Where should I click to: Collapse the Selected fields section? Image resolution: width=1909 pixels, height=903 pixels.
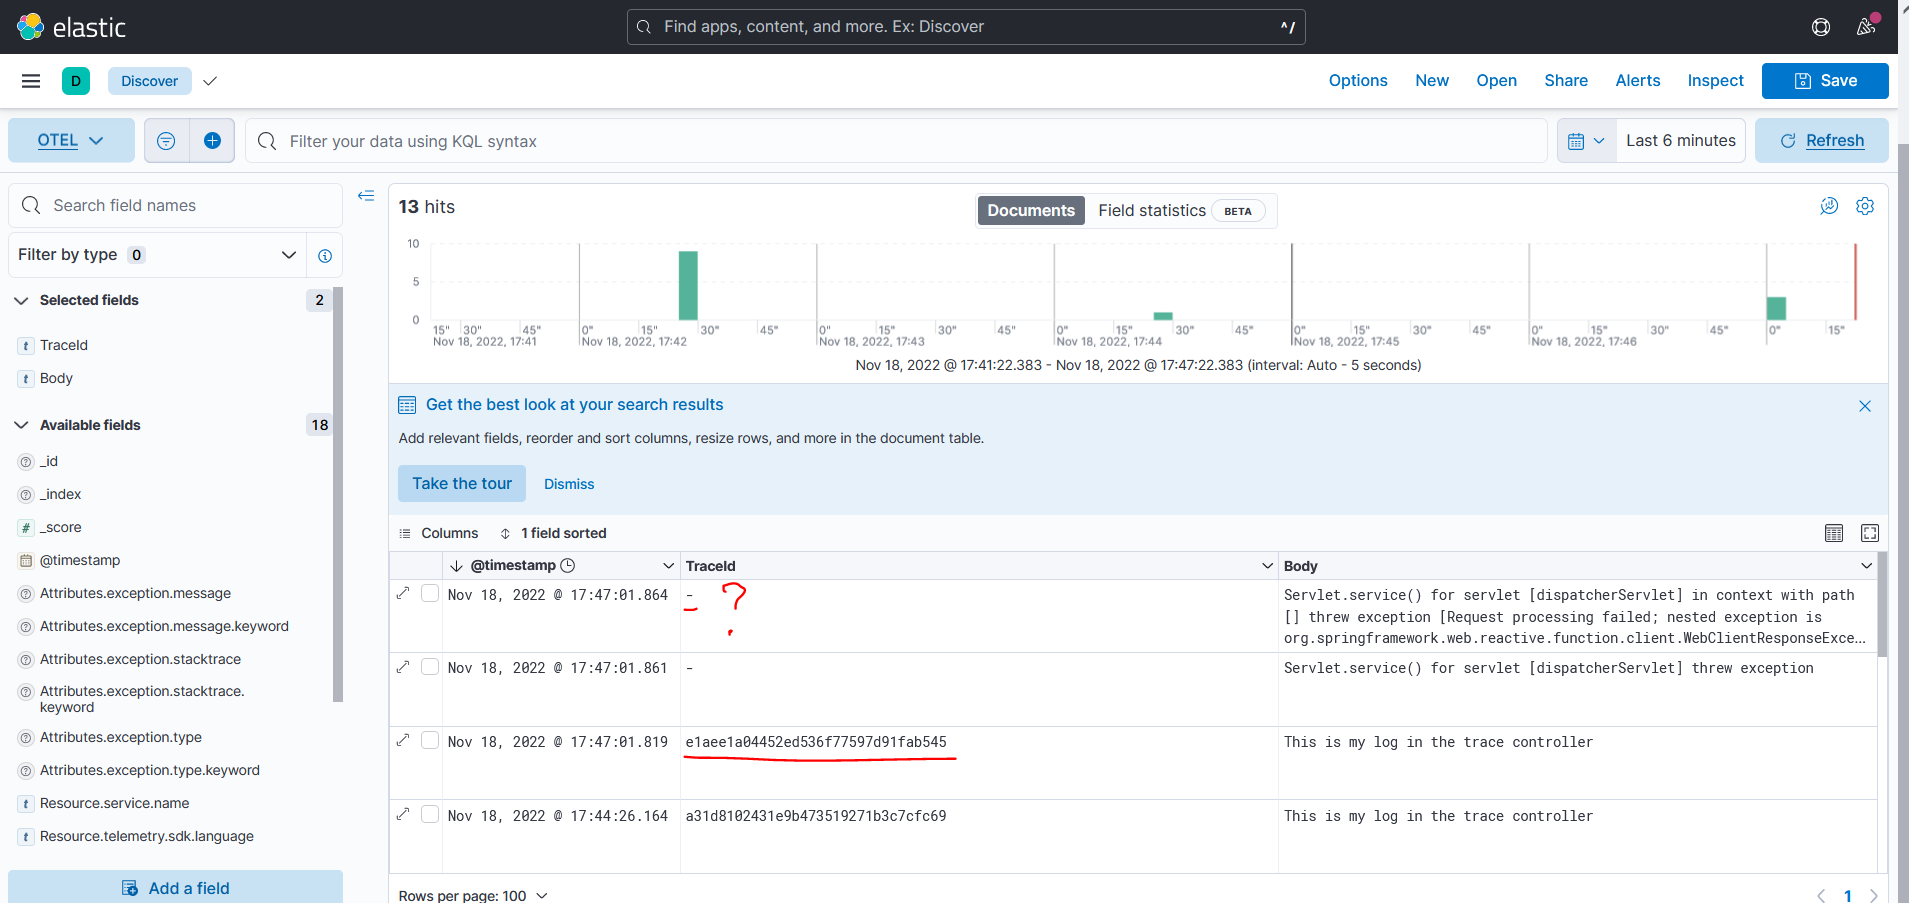(21, 300)
